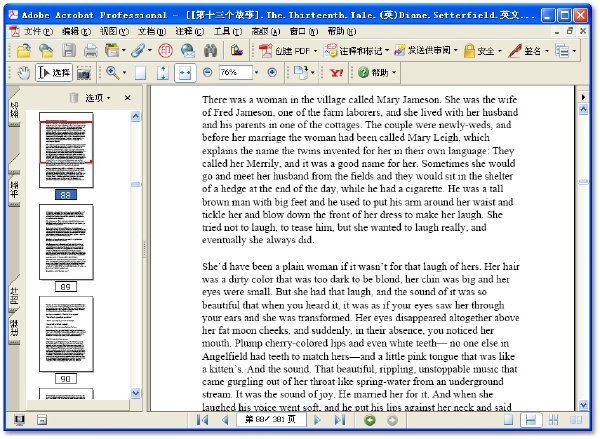The image size is (600, 439).
Task: Switch to Facing pages layout
Action: pos(576,420)
